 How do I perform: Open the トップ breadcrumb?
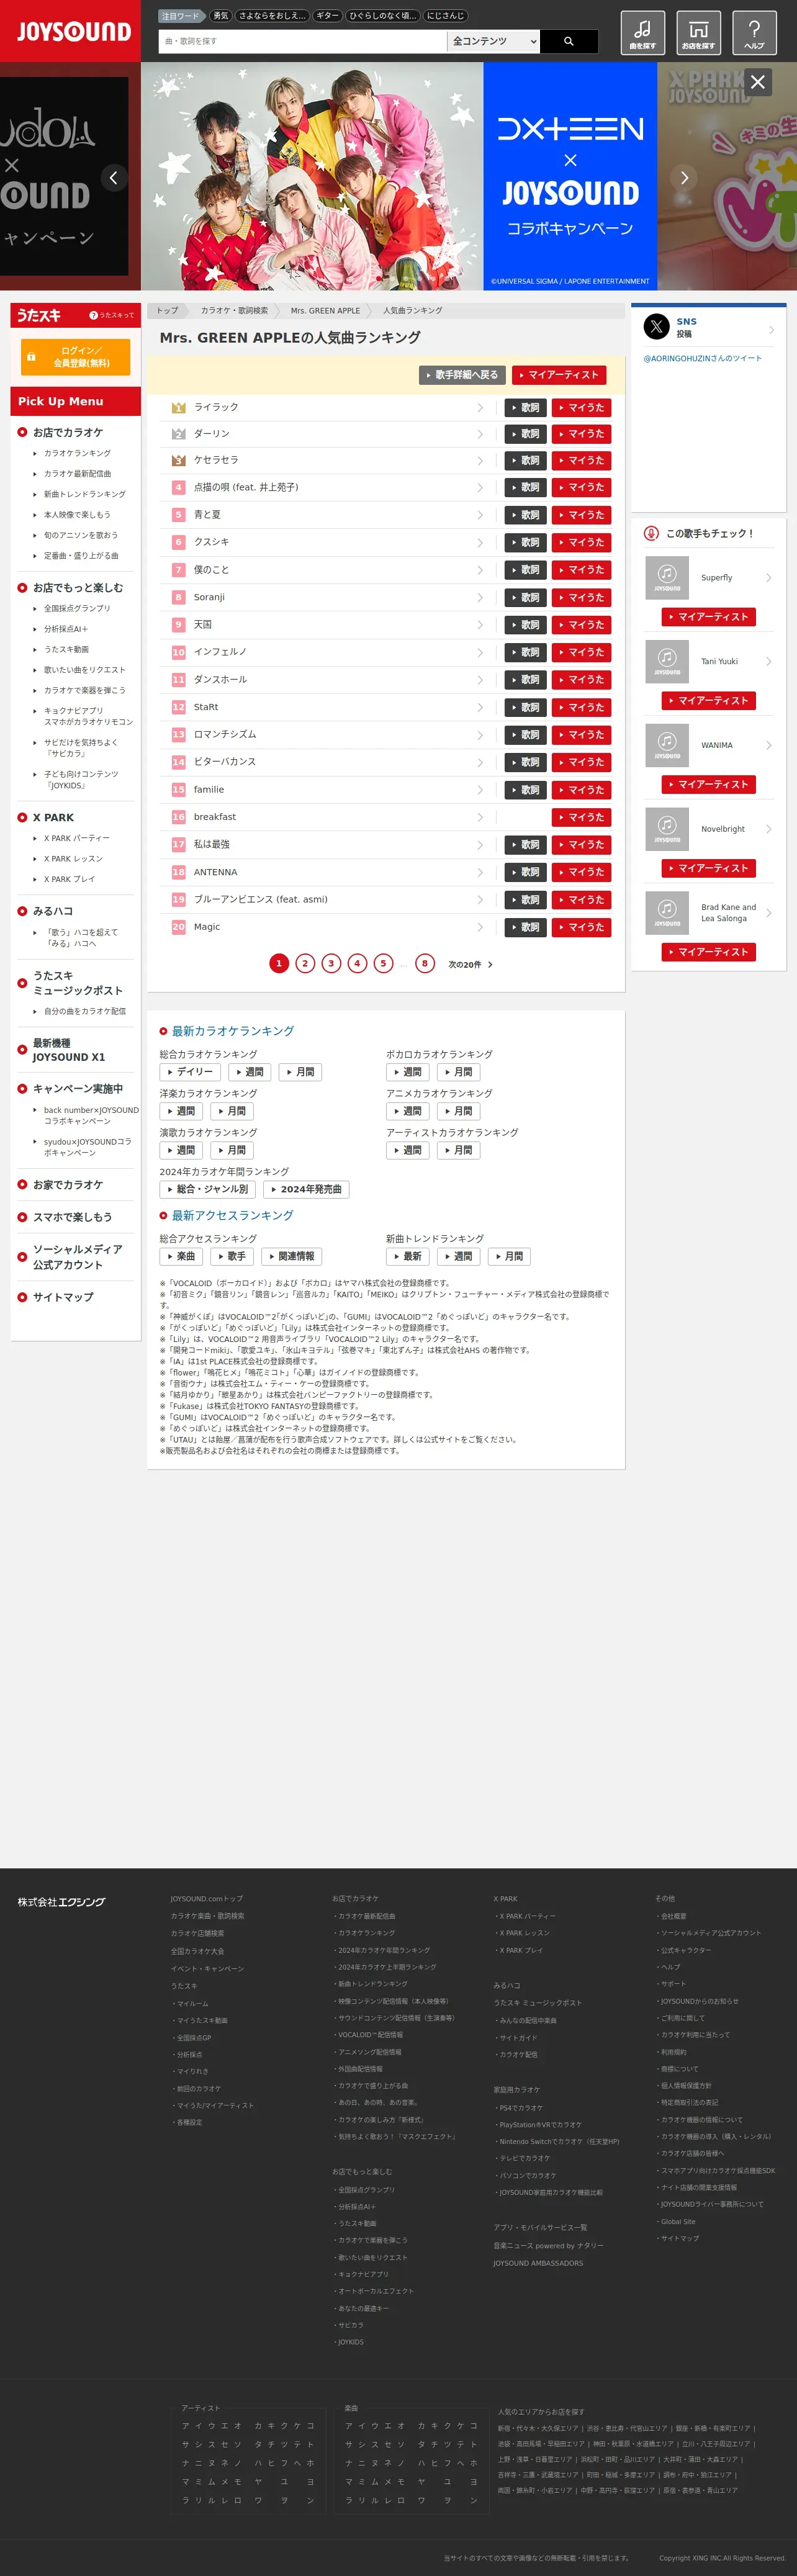pyautogui.click(x=167, y=311)
